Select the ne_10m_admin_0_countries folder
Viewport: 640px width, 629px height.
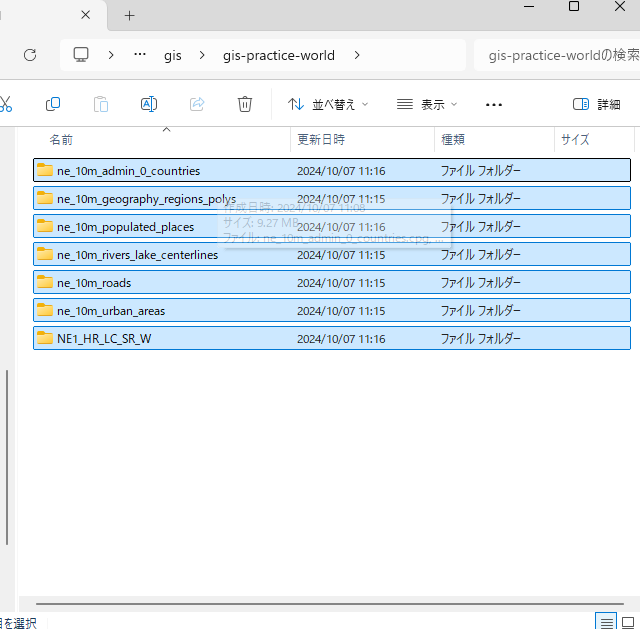coord(332,170)
